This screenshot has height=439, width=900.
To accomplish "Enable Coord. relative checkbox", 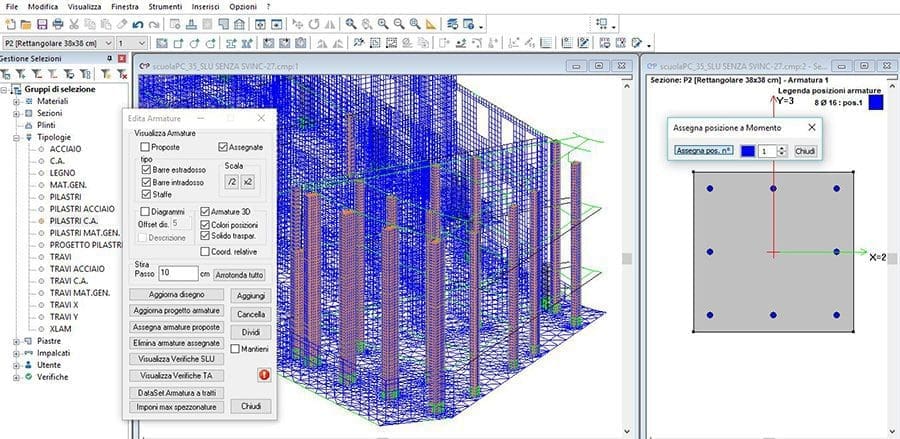I will tap(205, 251).
